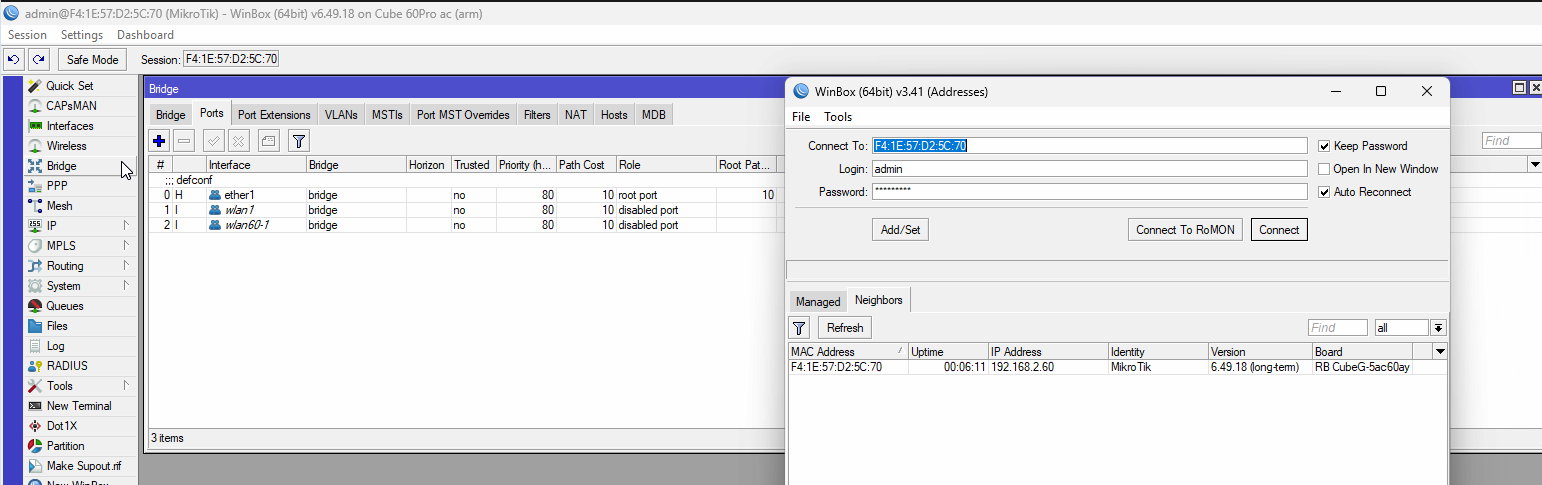The image size is (1542, 485).
Task: Click the remove (minus) icon in Bridge toolbar
Action: pyautogui.click(x=184, y=140)
